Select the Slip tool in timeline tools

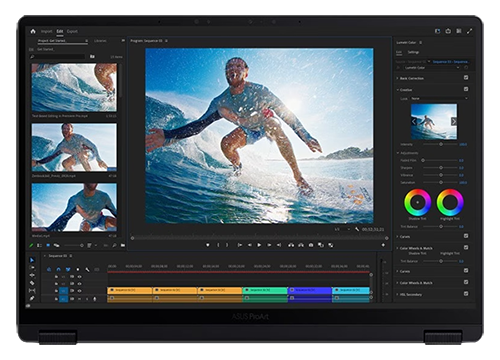pyautogui.click(x=32, y=291)
